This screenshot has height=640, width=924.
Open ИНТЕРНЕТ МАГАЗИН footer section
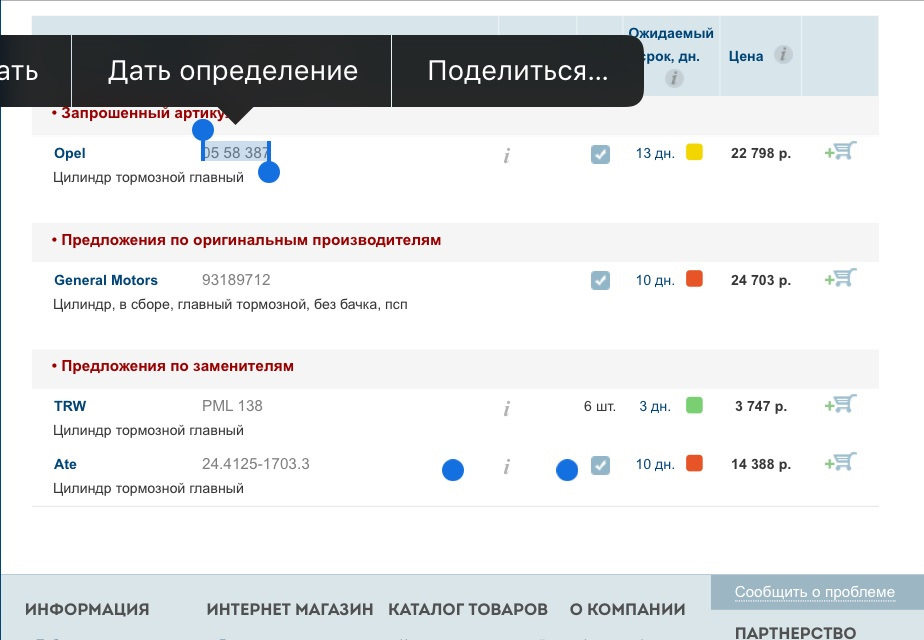coord(289,609)
